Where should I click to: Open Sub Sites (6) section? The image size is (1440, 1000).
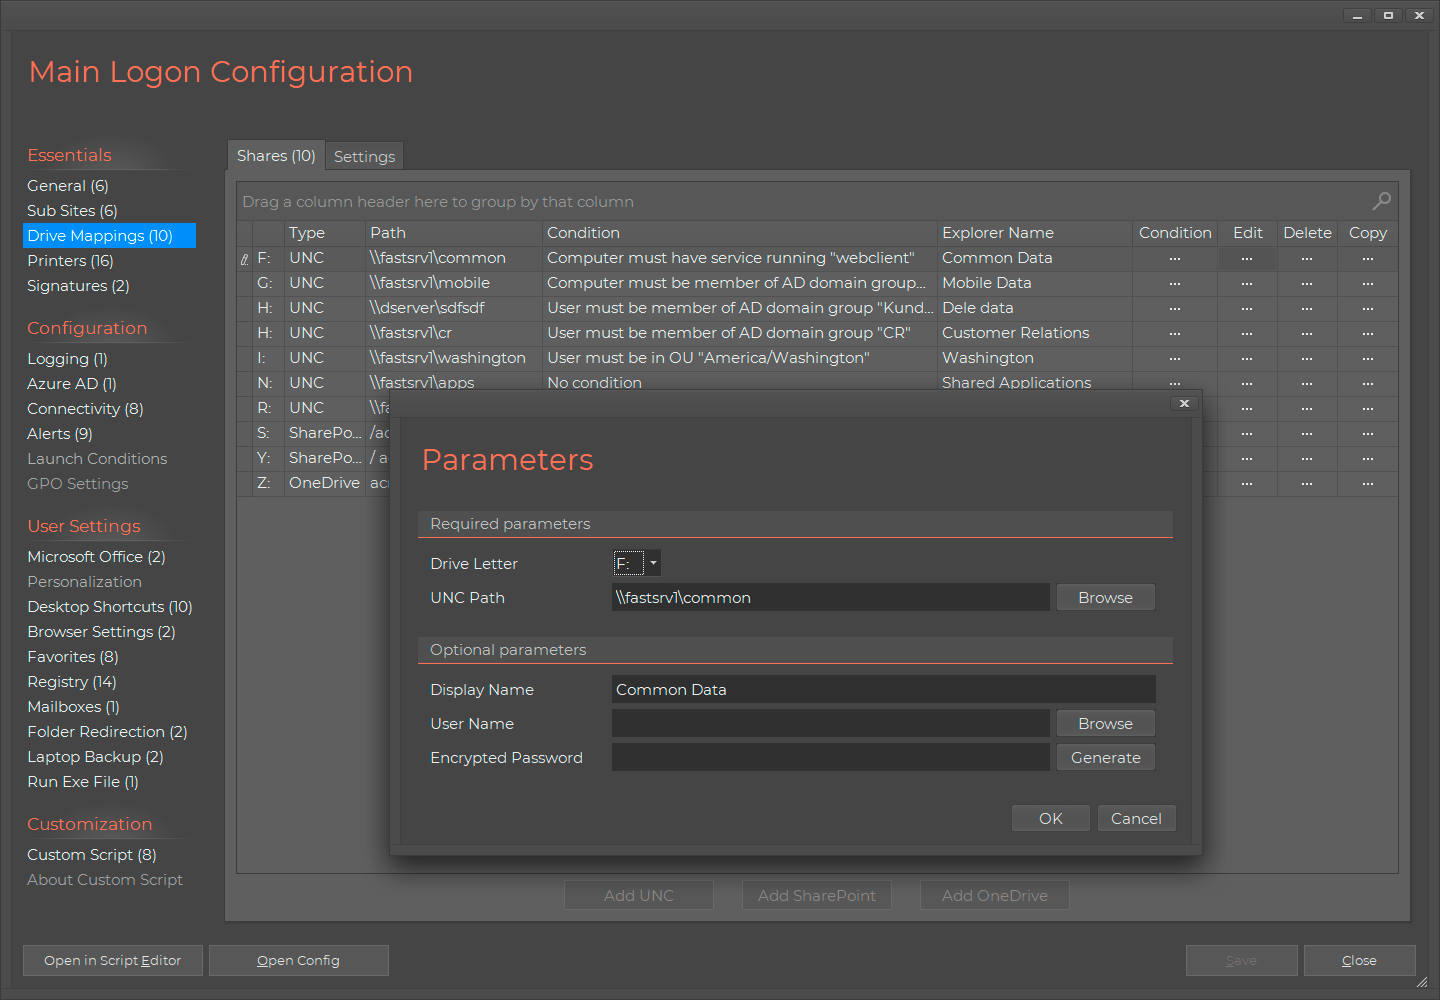tap(72, 210)
